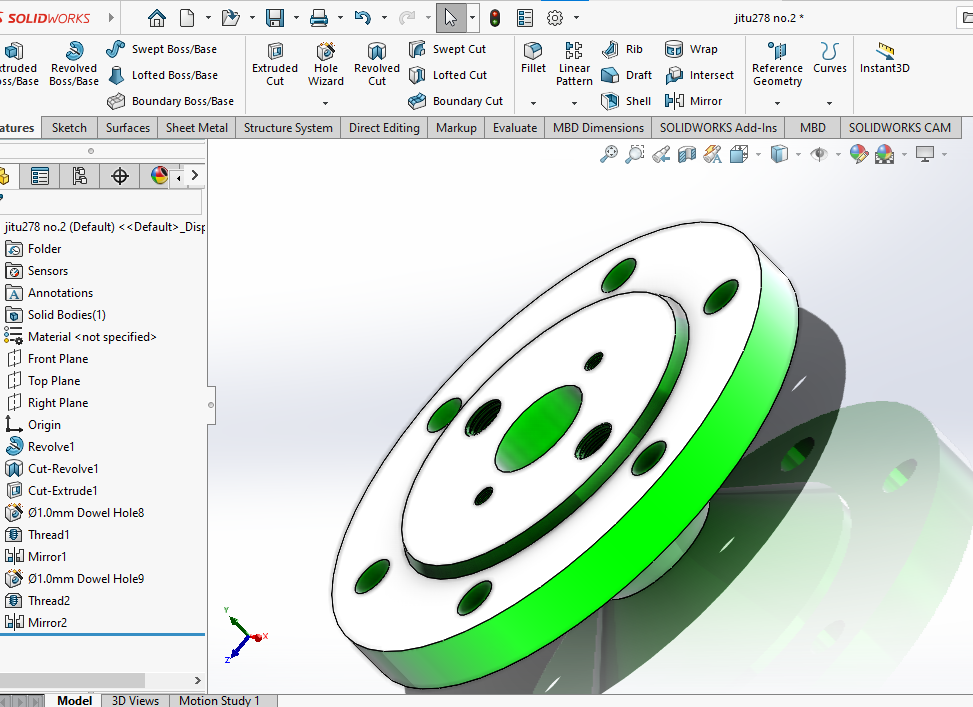Apply the Fillet tool

[x=533, y=58]
